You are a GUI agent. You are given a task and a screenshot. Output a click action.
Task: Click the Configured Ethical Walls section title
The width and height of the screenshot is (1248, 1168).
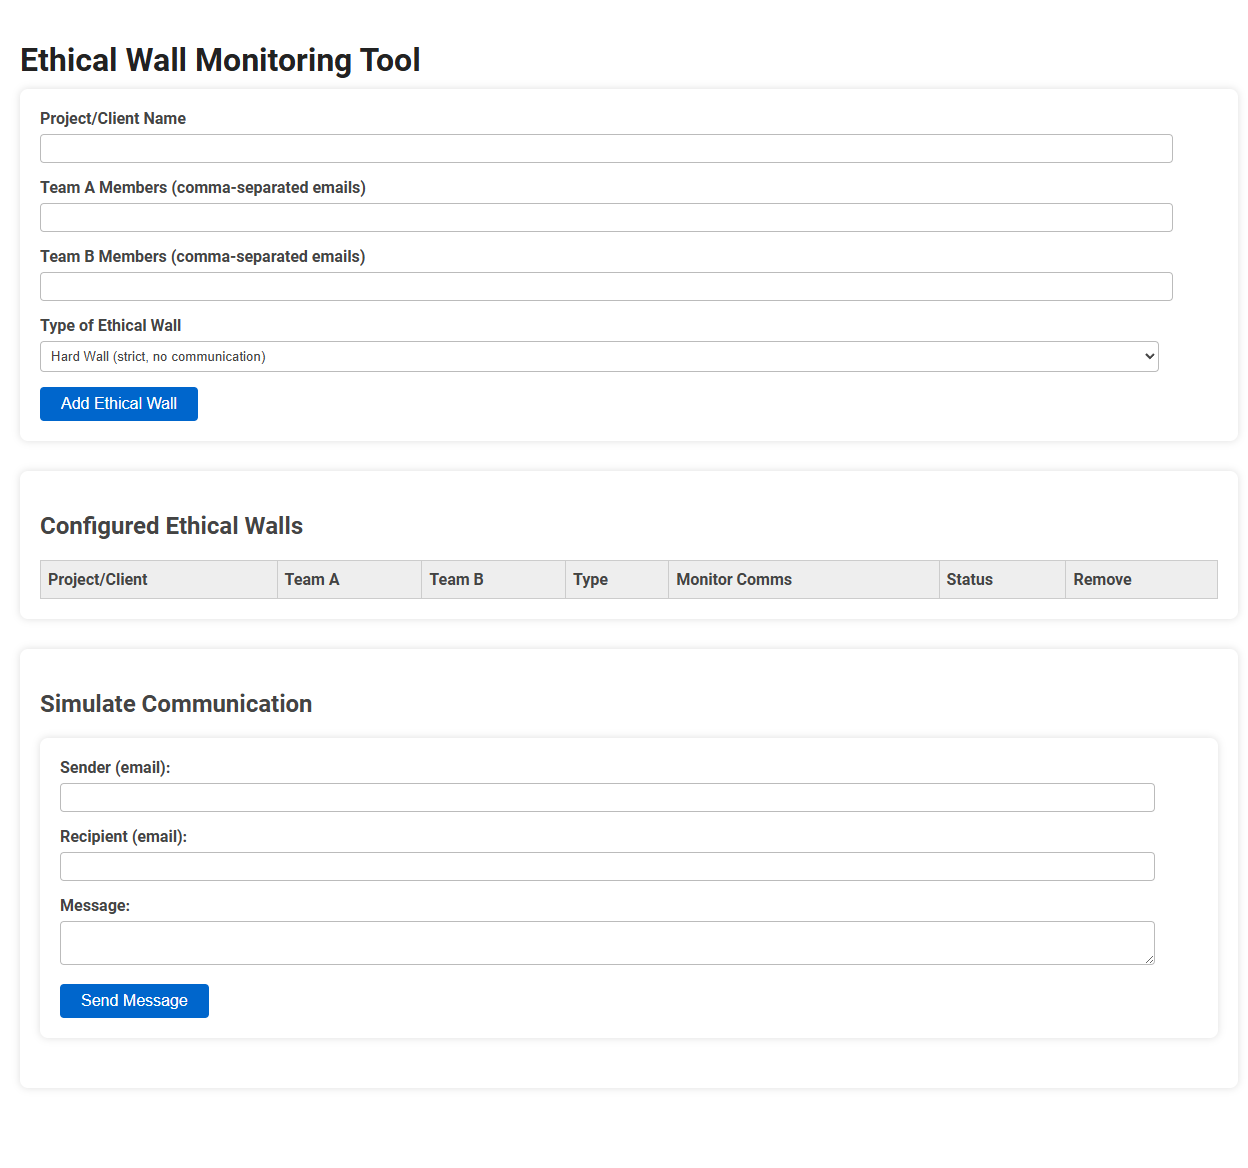coord(171,525)
